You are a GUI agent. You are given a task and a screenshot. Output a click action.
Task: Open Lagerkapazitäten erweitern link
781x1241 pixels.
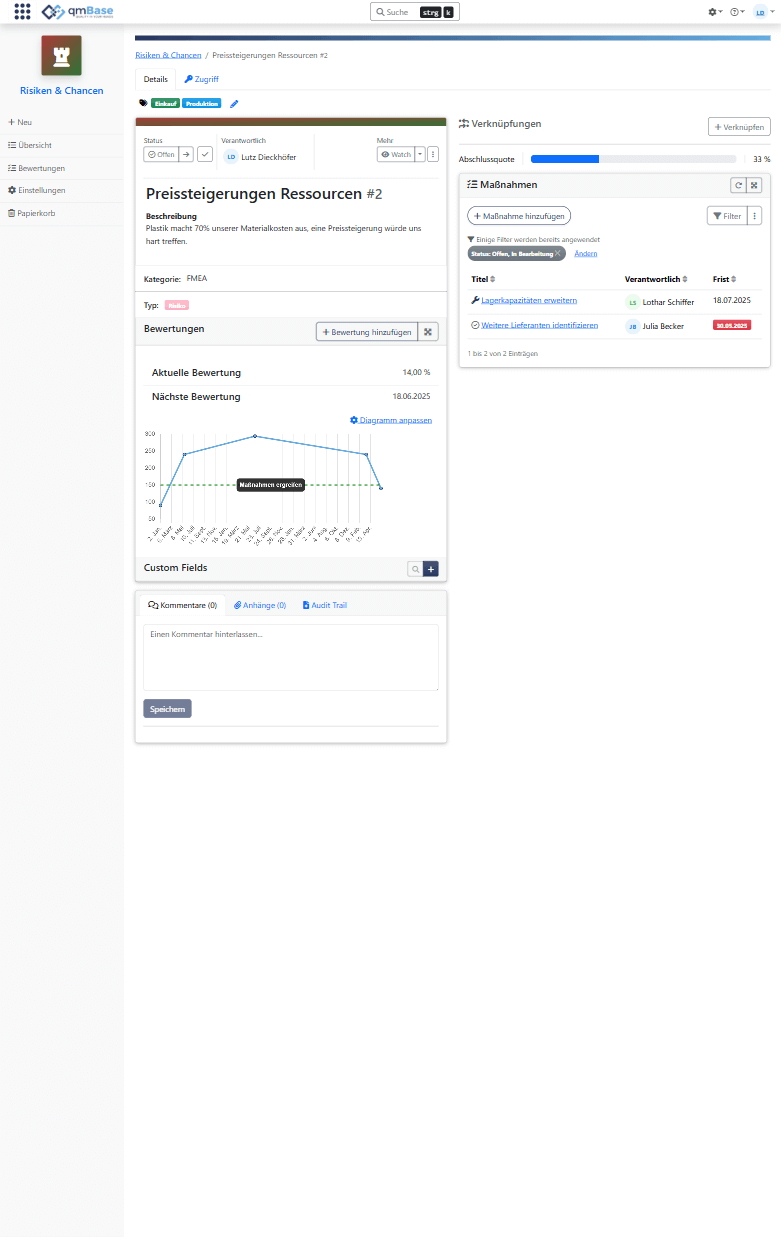click(528, 300)
